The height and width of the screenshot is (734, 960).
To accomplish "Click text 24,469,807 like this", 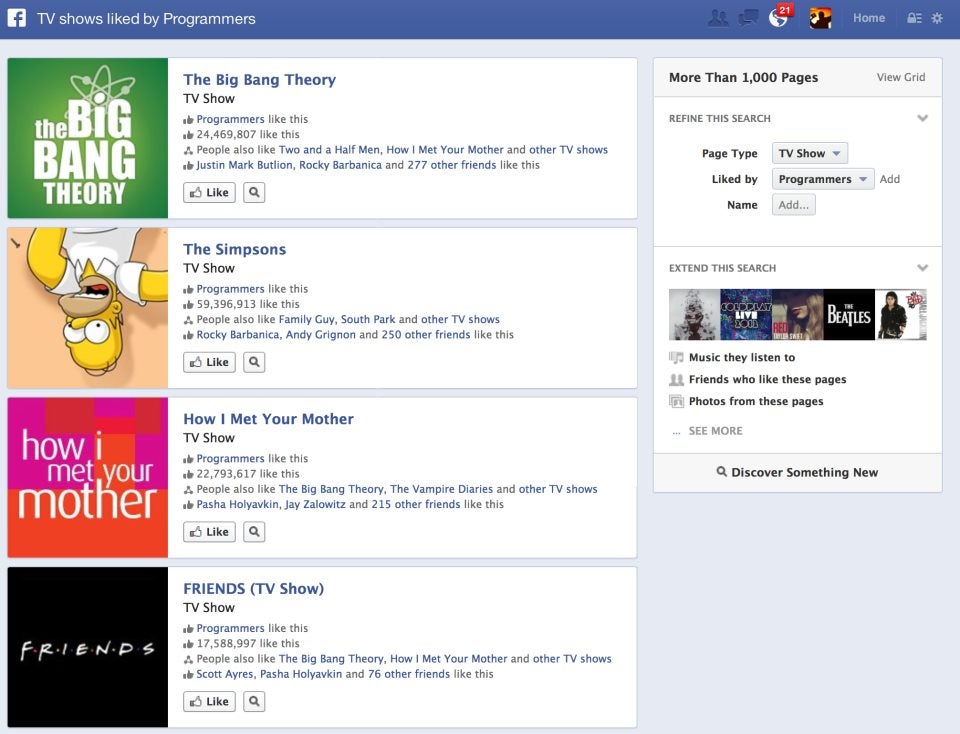I will click(x=248, y=134).
